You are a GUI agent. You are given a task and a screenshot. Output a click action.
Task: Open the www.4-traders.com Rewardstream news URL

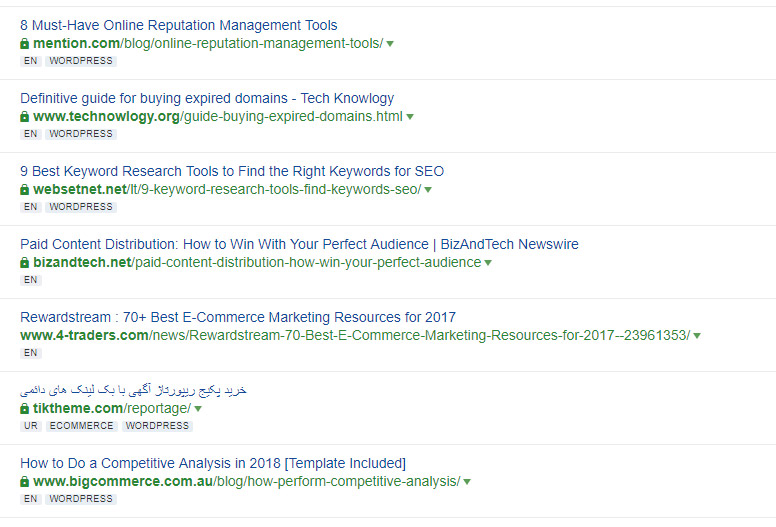click(x=355, y=335)
